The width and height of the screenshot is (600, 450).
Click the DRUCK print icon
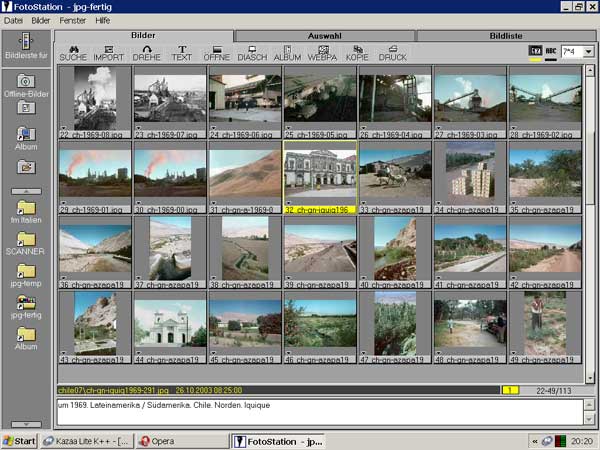click(393, 52)
